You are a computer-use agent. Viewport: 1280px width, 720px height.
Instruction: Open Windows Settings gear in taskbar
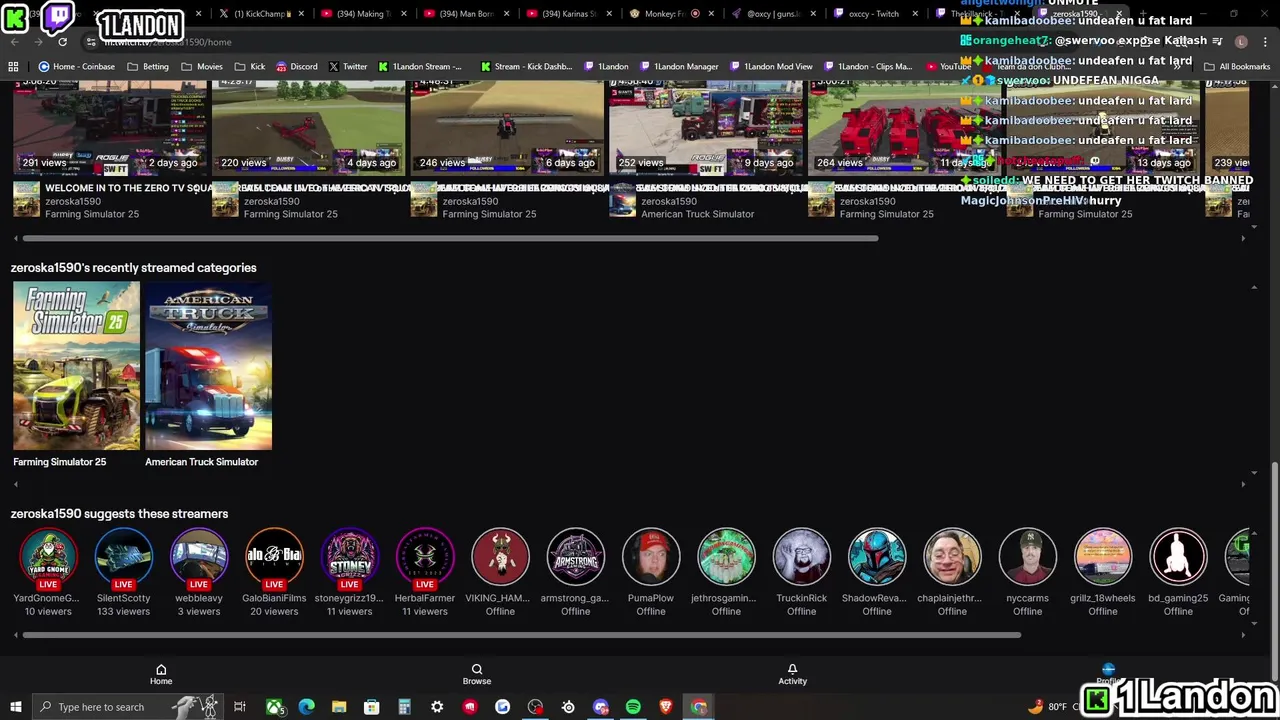pyautogui.click(x=437, y=707)
